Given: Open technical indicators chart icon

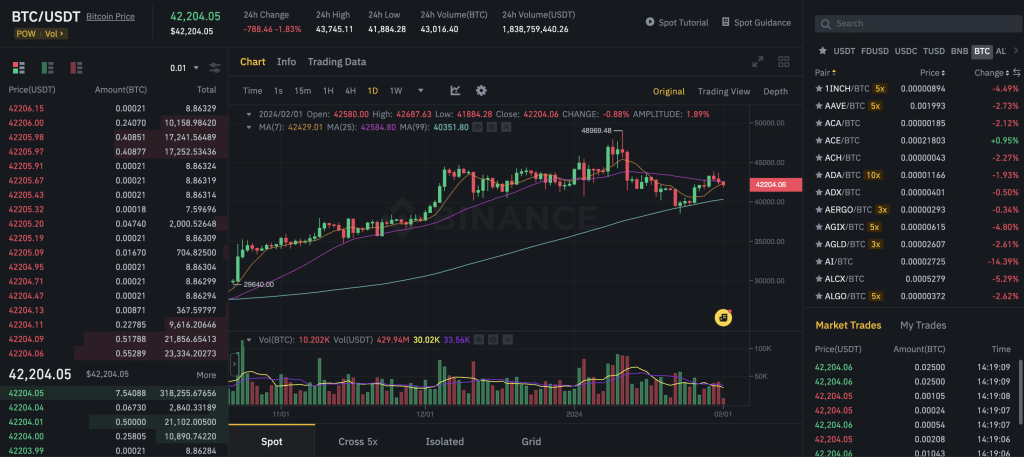Looking at the screenshot, I should point(455,91).
